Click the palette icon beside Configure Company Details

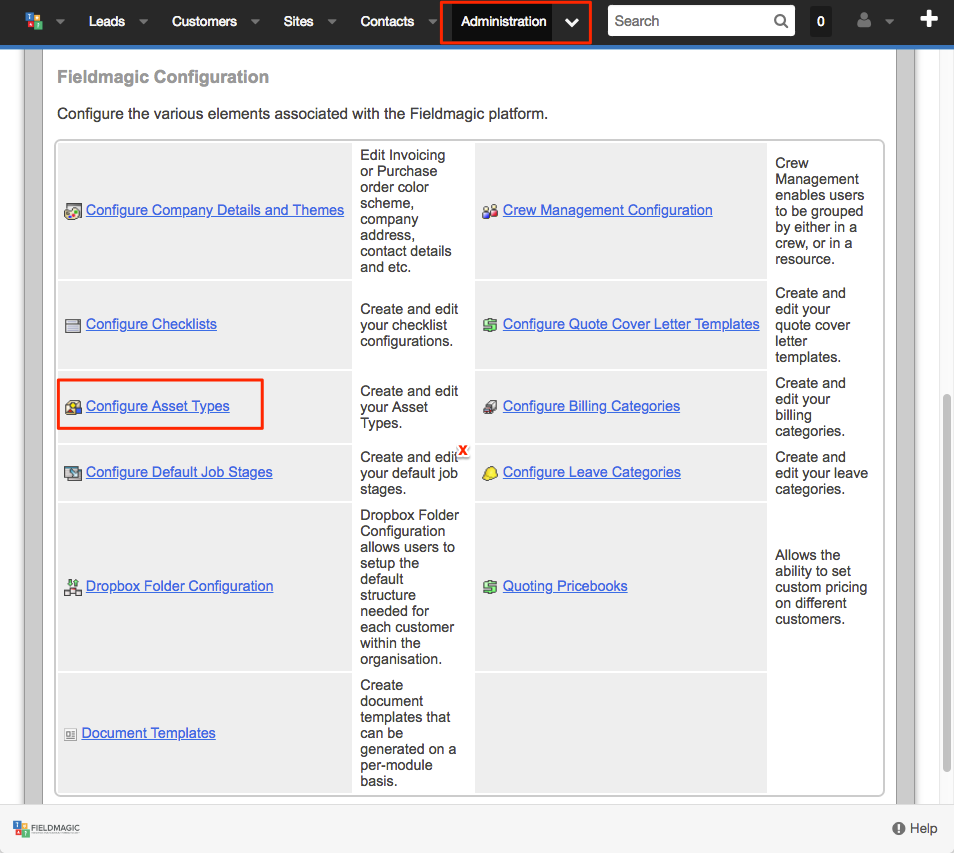tap(72, 211)
